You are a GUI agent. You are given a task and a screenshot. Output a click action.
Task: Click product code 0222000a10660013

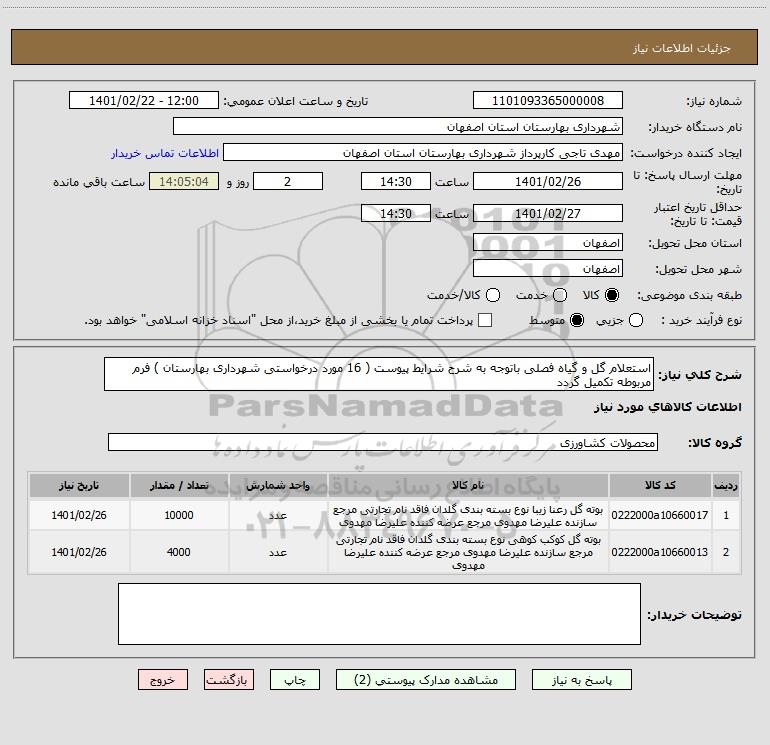click(x=660, y=552)
